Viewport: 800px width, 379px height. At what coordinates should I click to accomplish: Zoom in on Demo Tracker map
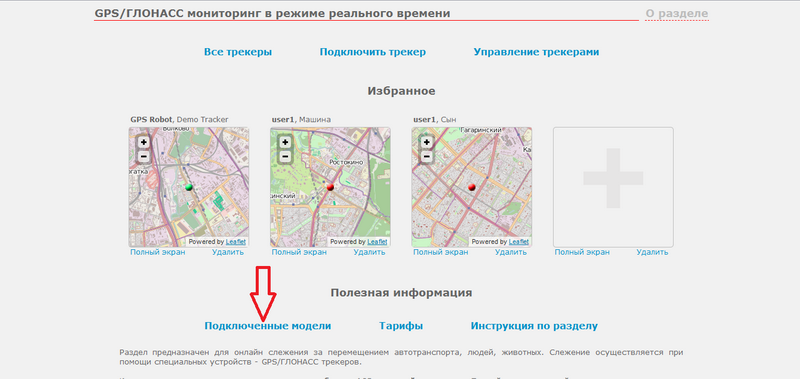[x=143, y=142]
